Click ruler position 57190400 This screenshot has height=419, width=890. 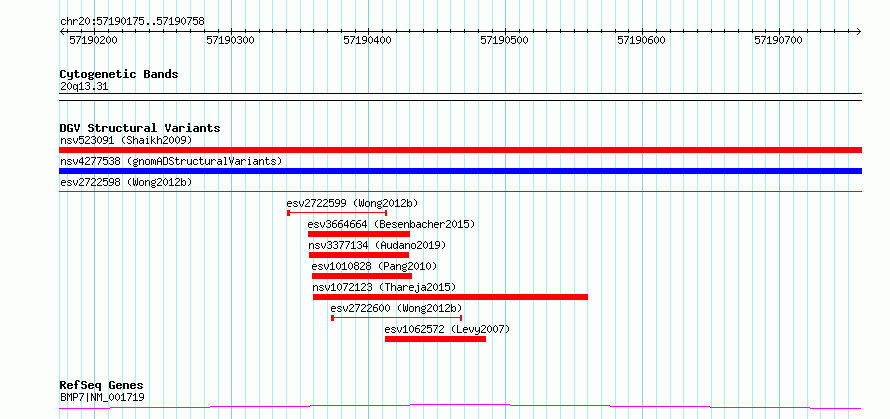point(368,40)
